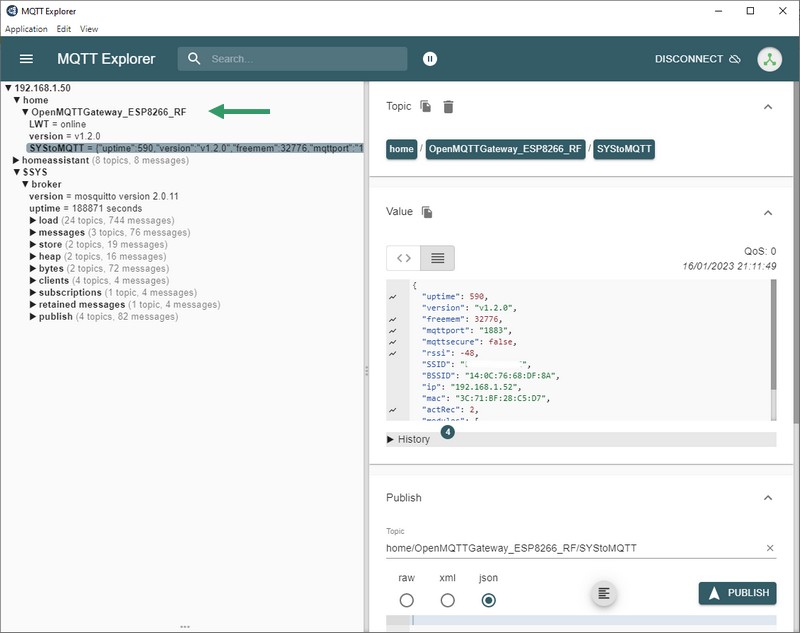Click the right pane vertical scrollbar

pyautogui.click(x=796, y=252)
